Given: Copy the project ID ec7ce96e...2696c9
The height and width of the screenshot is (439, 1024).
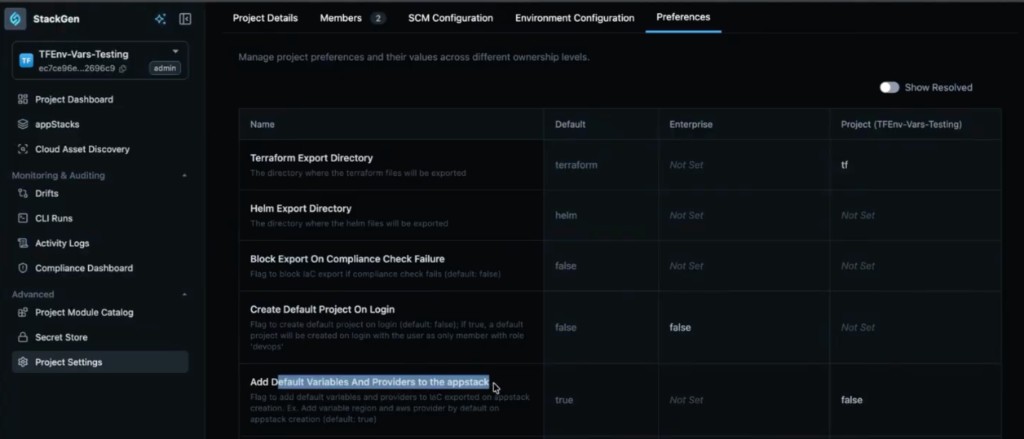Looking at the screenshot, I should tap(123, 69).
